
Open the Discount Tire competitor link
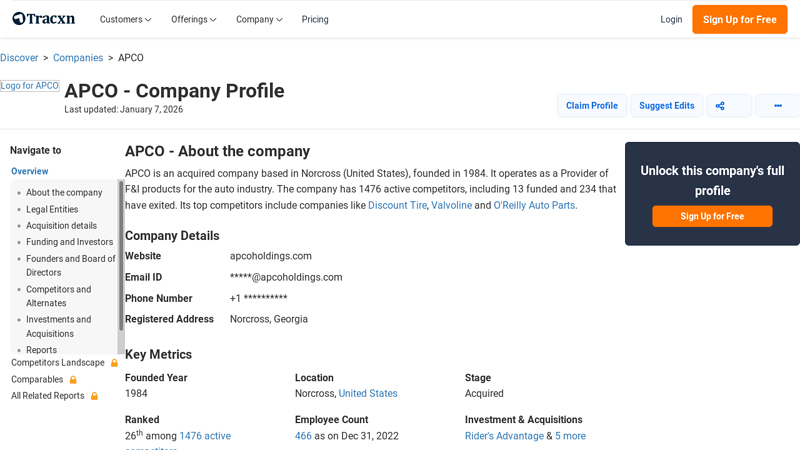[x=397, y=205]
